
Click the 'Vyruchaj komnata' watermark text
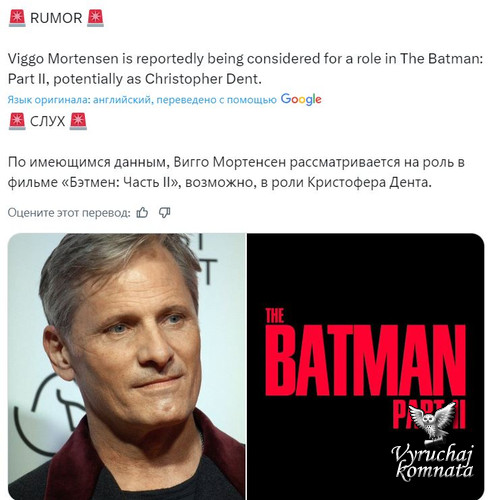pyautogui.click(x=433, y=463)
